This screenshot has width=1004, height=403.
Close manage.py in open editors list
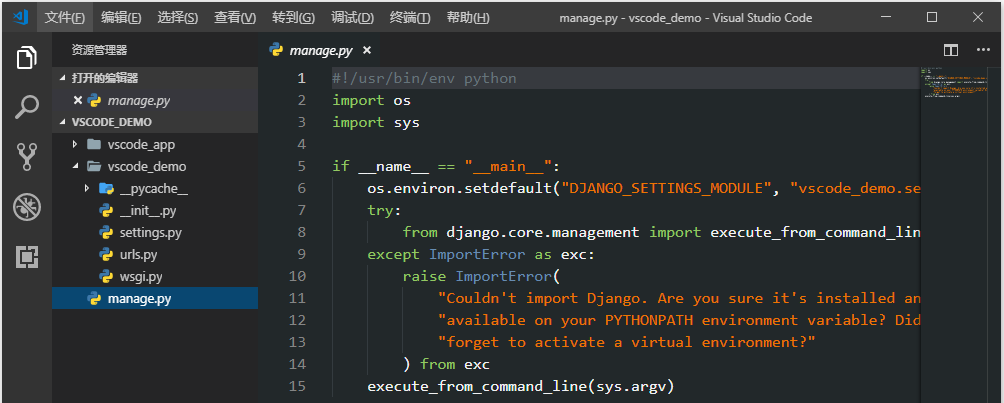[x=78, y=100]
